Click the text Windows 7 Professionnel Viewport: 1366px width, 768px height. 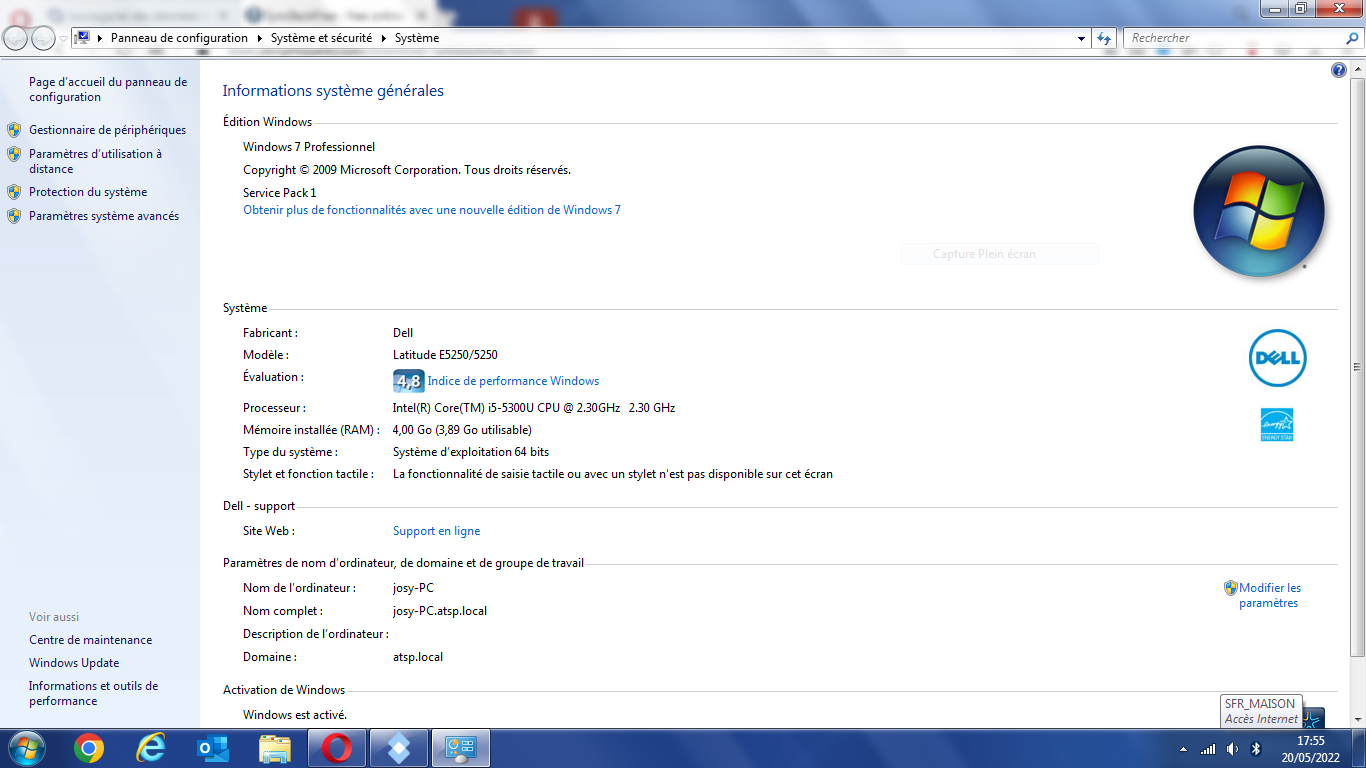coord(309,147)
